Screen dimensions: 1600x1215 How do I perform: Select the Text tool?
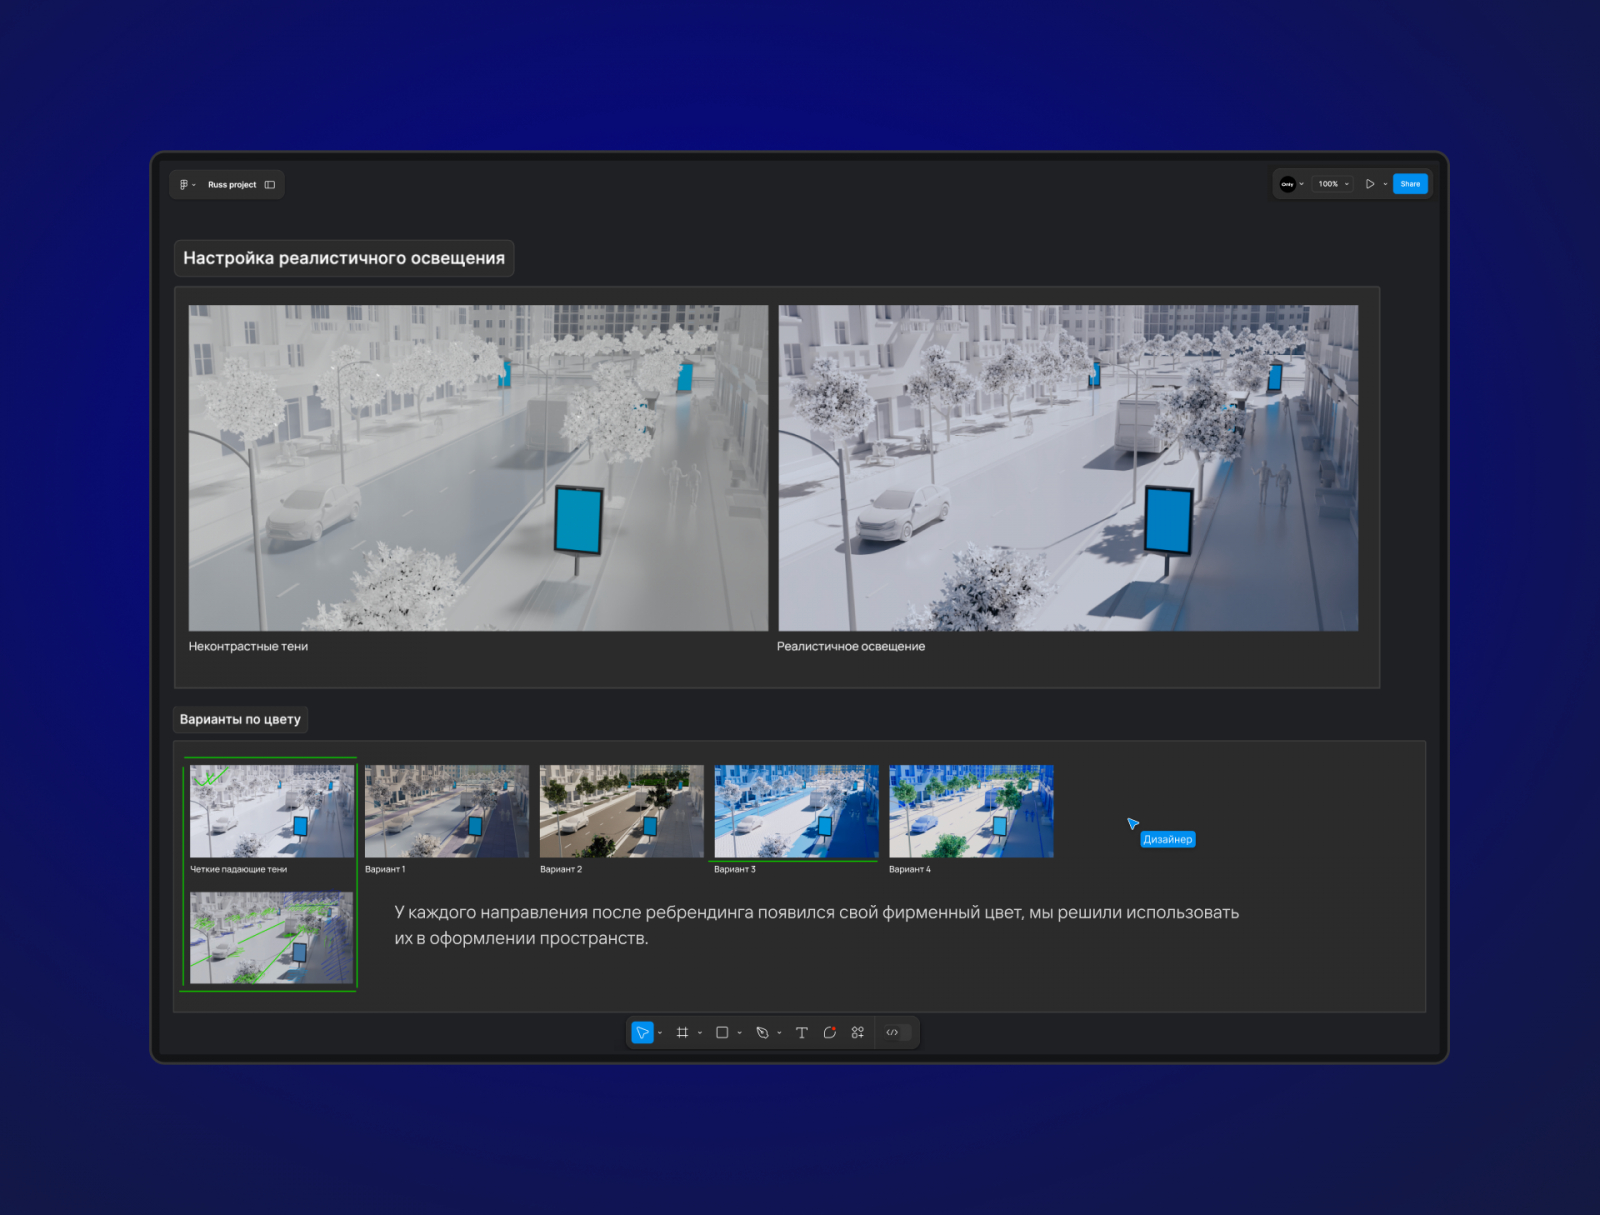(x=801, y=1032)
